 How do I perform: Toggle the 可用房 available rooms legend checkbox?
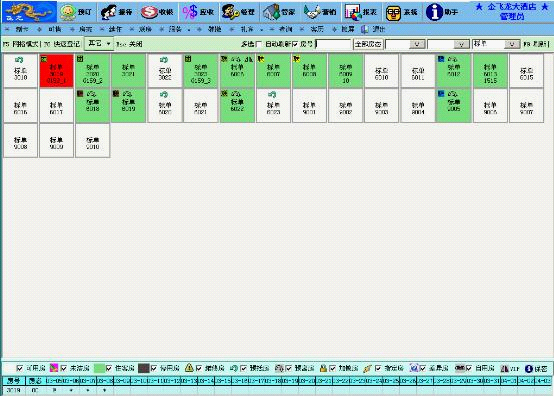[20, 368]
